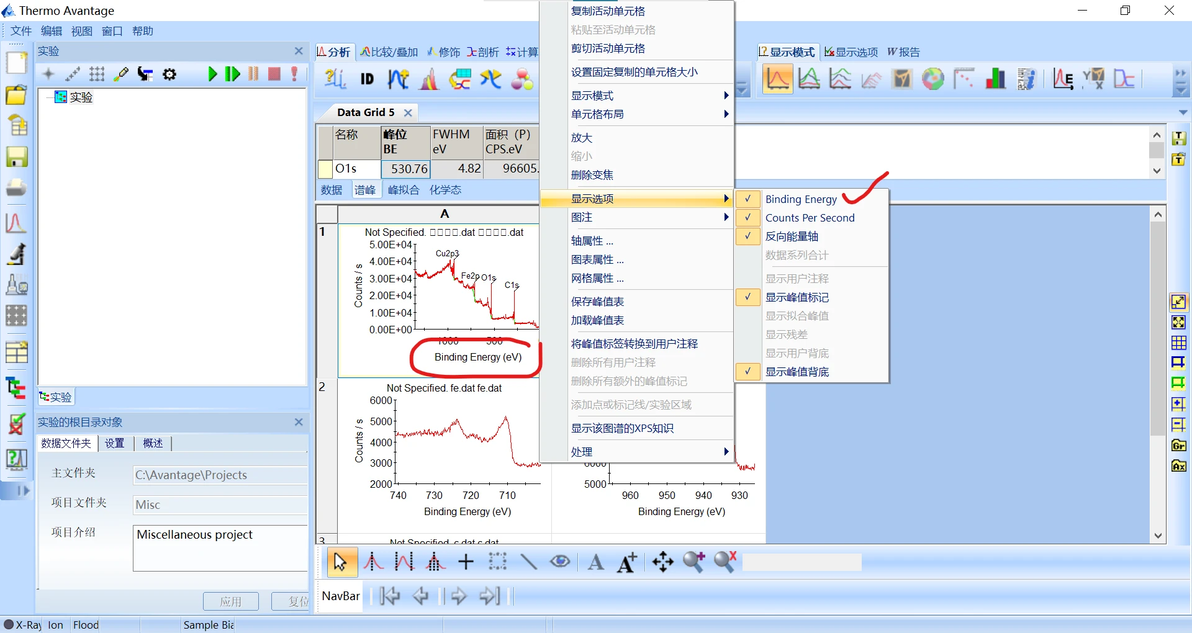
Task: Click the pie-chart polyhedron display mode icon
Action: (933, 79)
